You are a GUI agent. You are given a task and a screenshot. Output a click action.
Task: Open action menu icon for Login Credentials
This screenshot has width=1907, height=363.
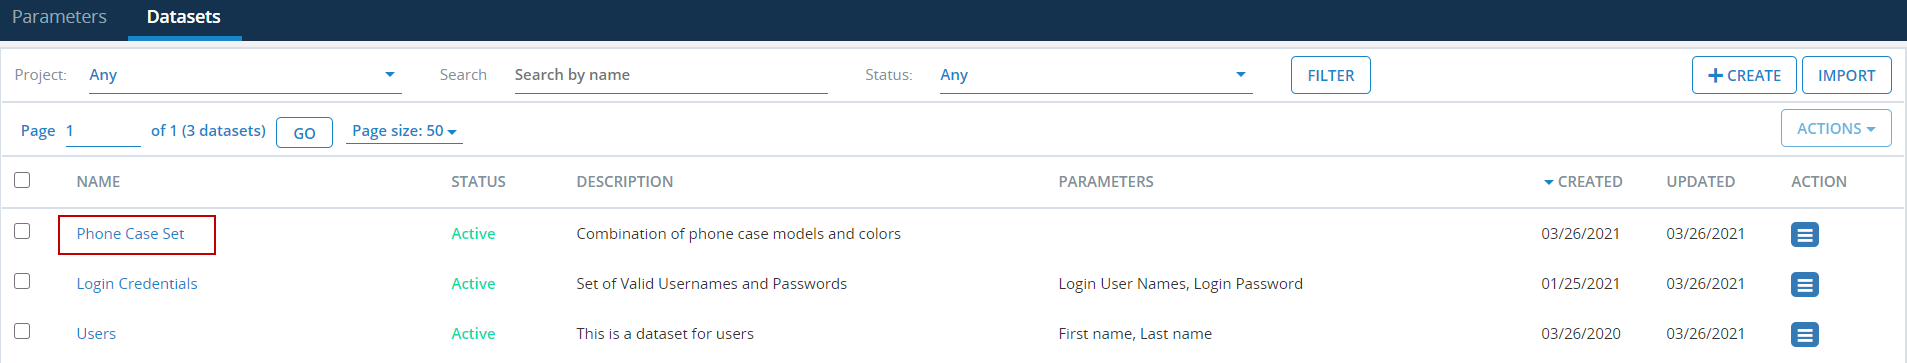(x=1804, y=285)
